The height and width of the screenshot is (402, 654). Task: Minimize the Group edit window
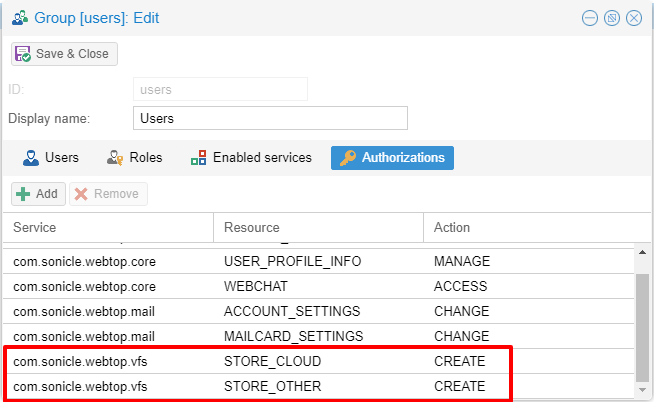(590, 18)
